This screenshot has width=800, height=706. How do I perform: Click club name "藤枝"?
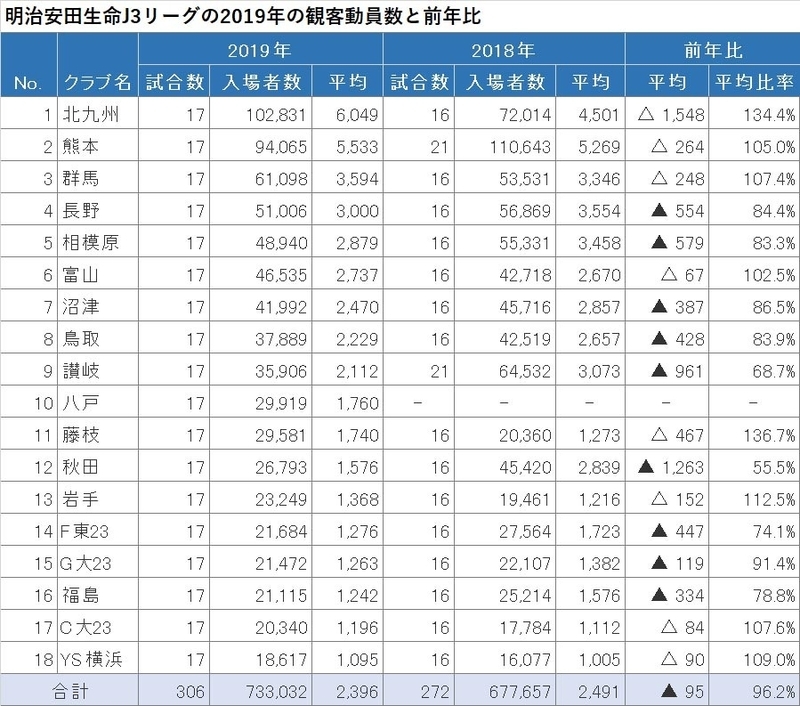pyautogui.click(x=81, y=435)
